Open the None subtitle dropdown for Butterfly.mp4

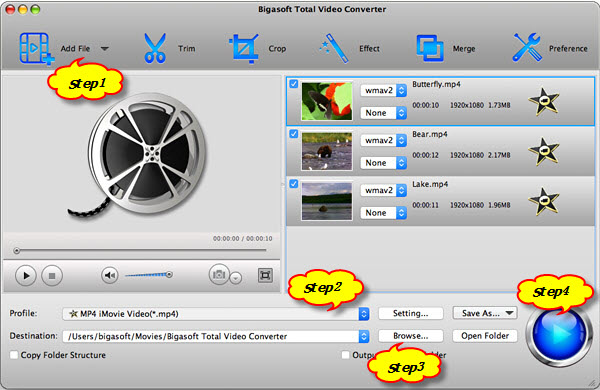click(x=383, y=113)
